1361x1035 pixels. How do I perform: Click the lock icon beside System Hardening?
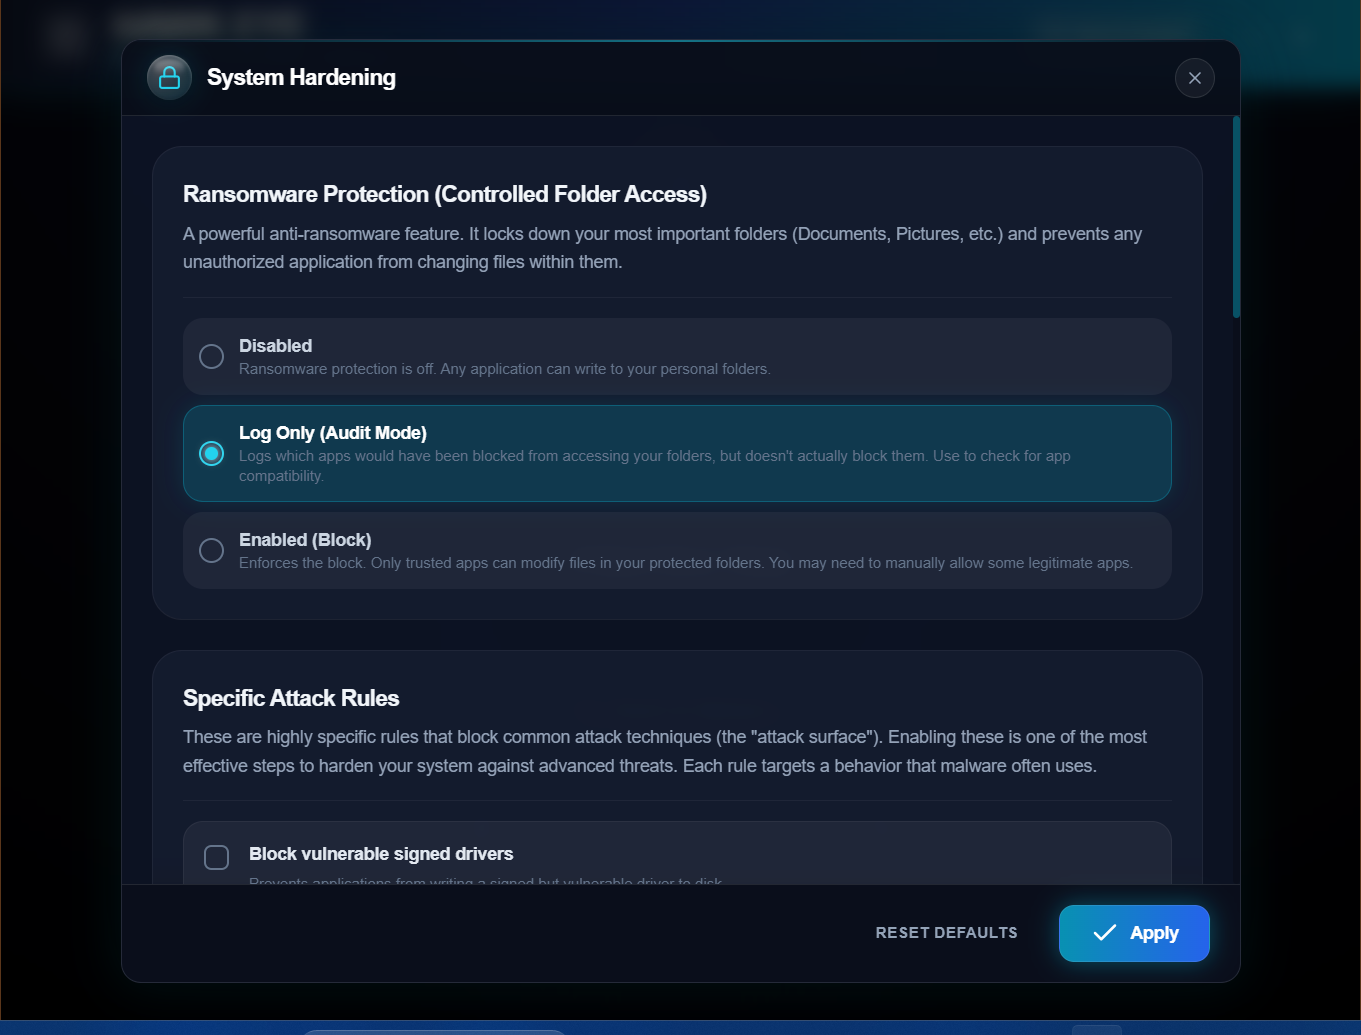[x=169, y=78]
